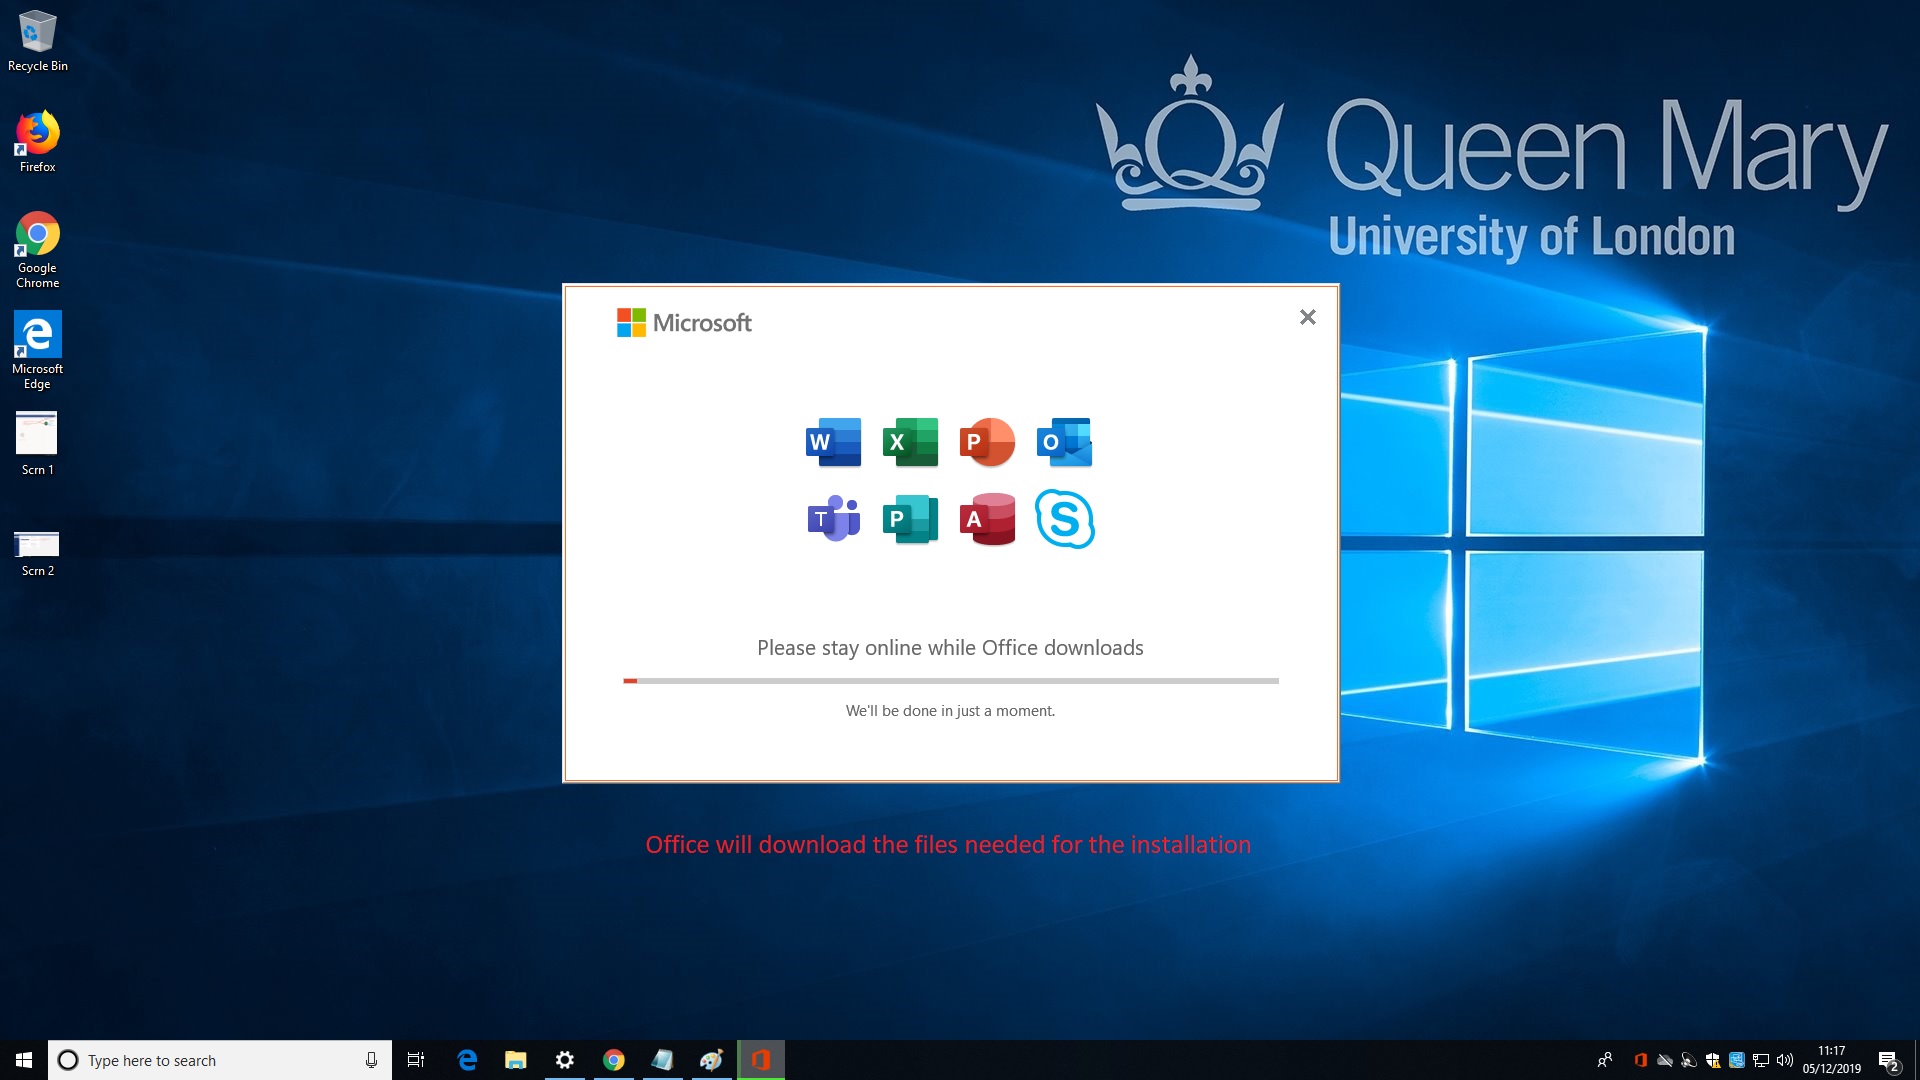Select the Scrn 1 desktop file

coord(38,444)
